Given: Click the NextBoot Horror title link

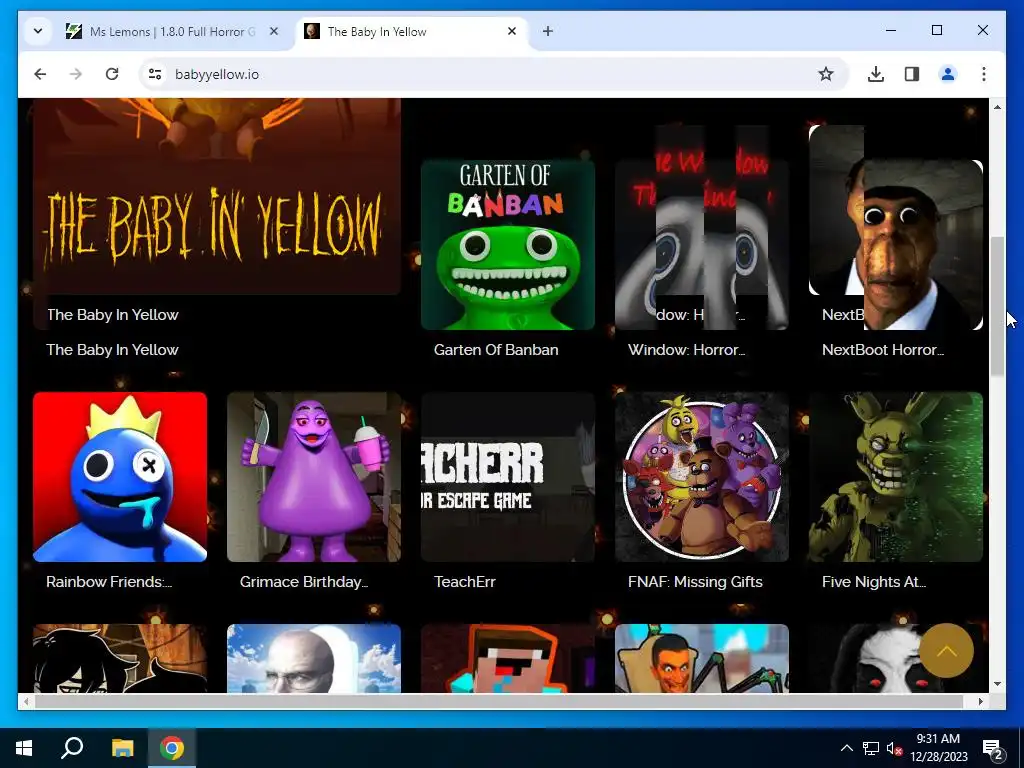Looking at the screenshot, I should (x=883, y=350).
